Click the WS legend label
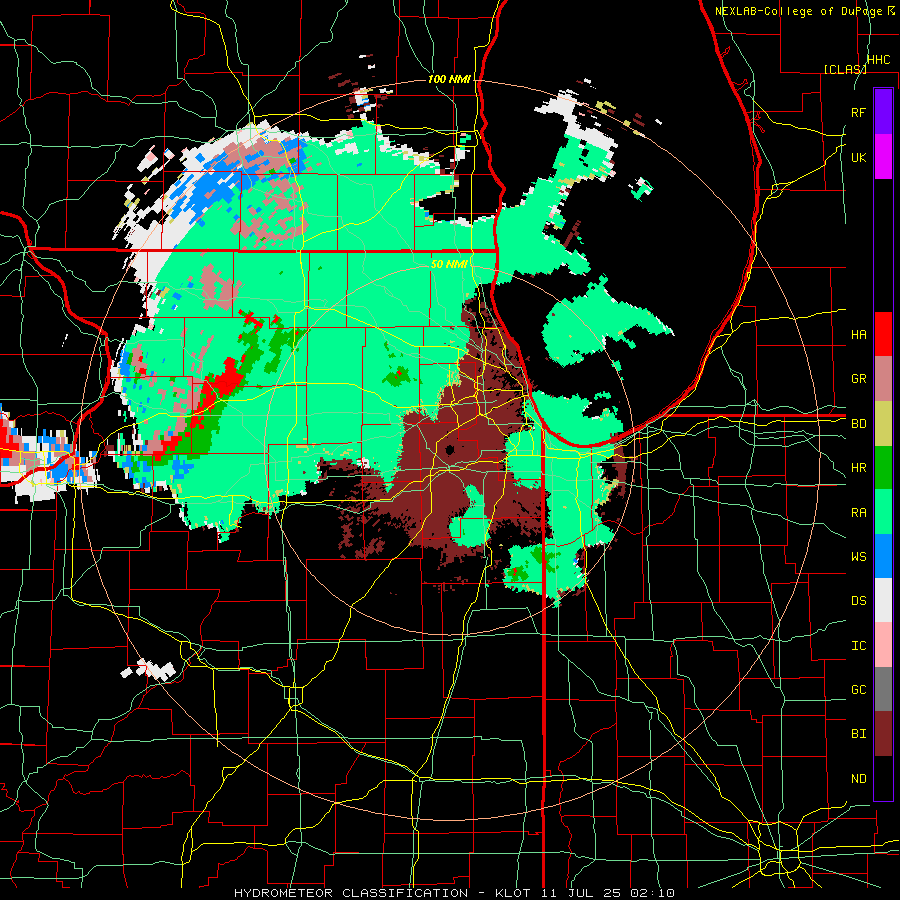The height and width of the screenshot is (900, 900). tap(858, 556)
